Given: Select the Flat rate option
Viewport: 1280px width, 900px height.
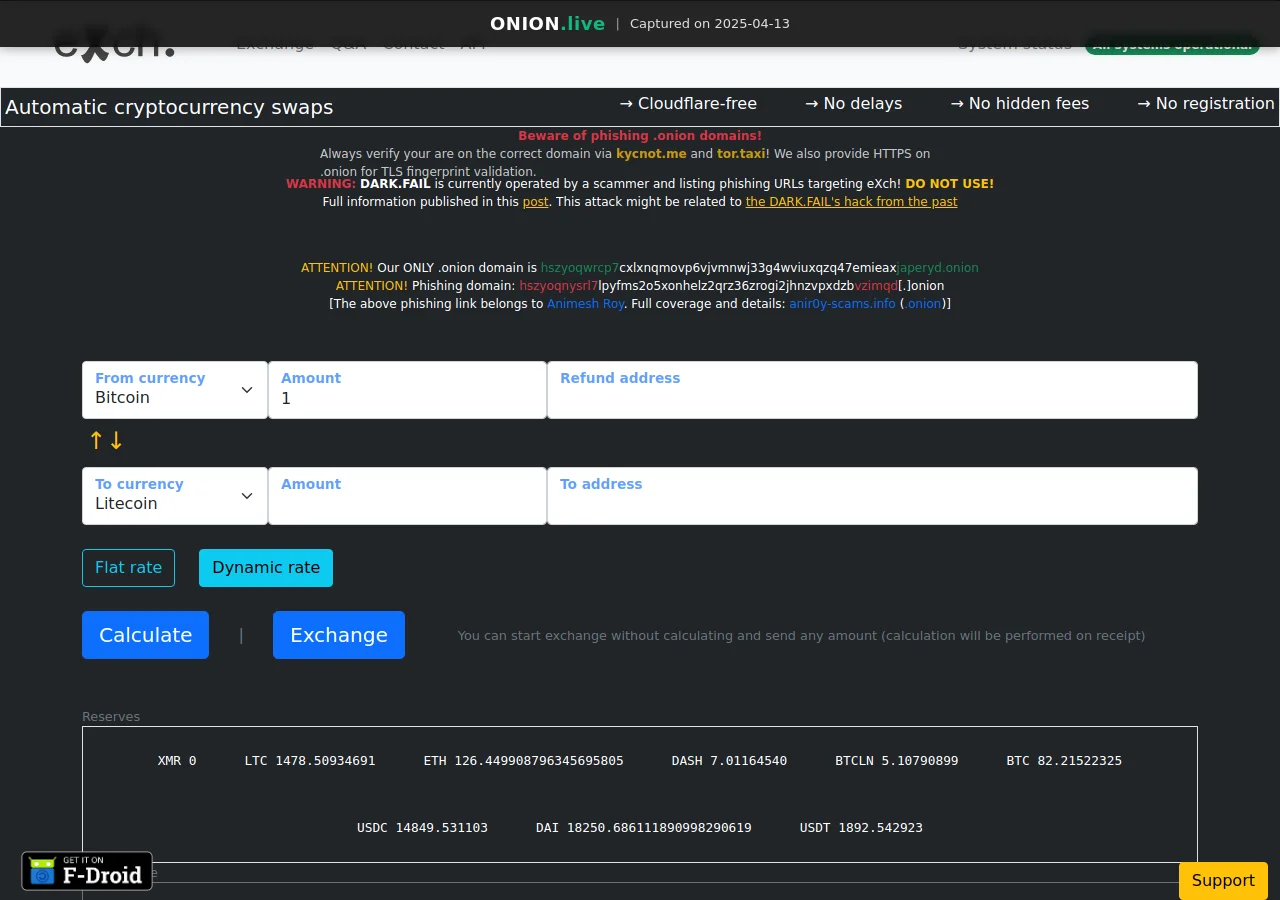Looking at the screenshot, I should point(128,568).
